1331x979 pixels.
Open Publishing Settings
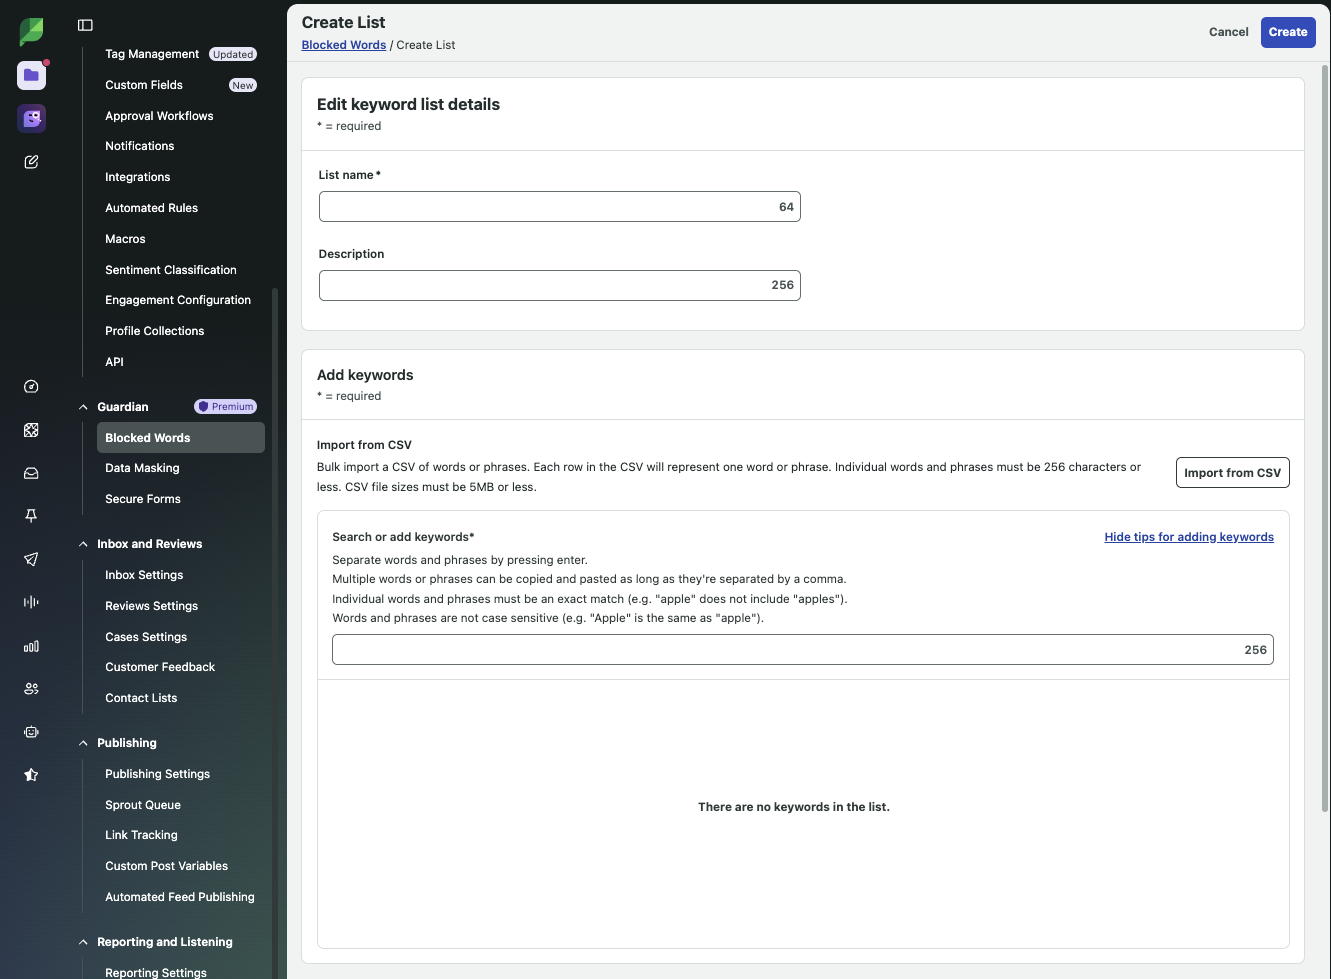point(158,774)
